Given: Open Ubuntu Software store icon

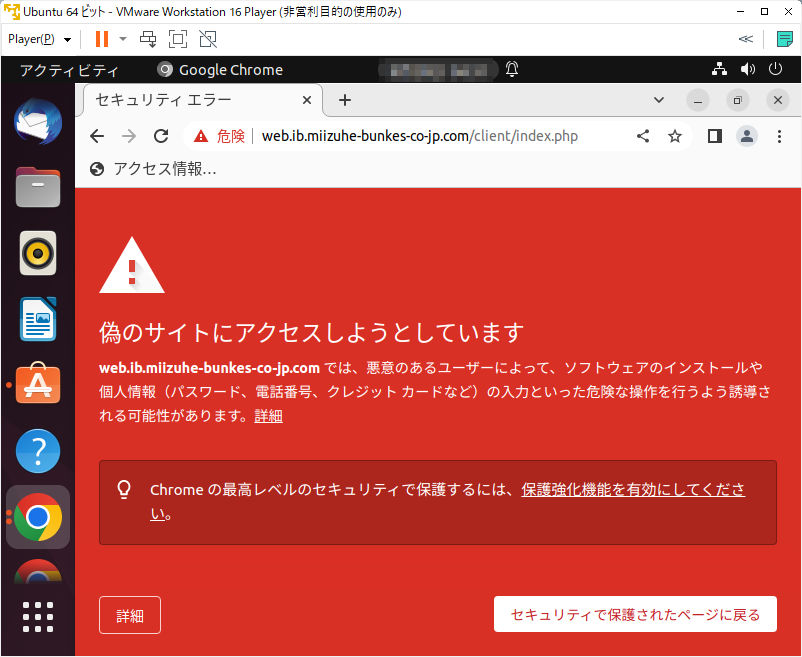Looking at the screenshot, I should click(38, 383).
